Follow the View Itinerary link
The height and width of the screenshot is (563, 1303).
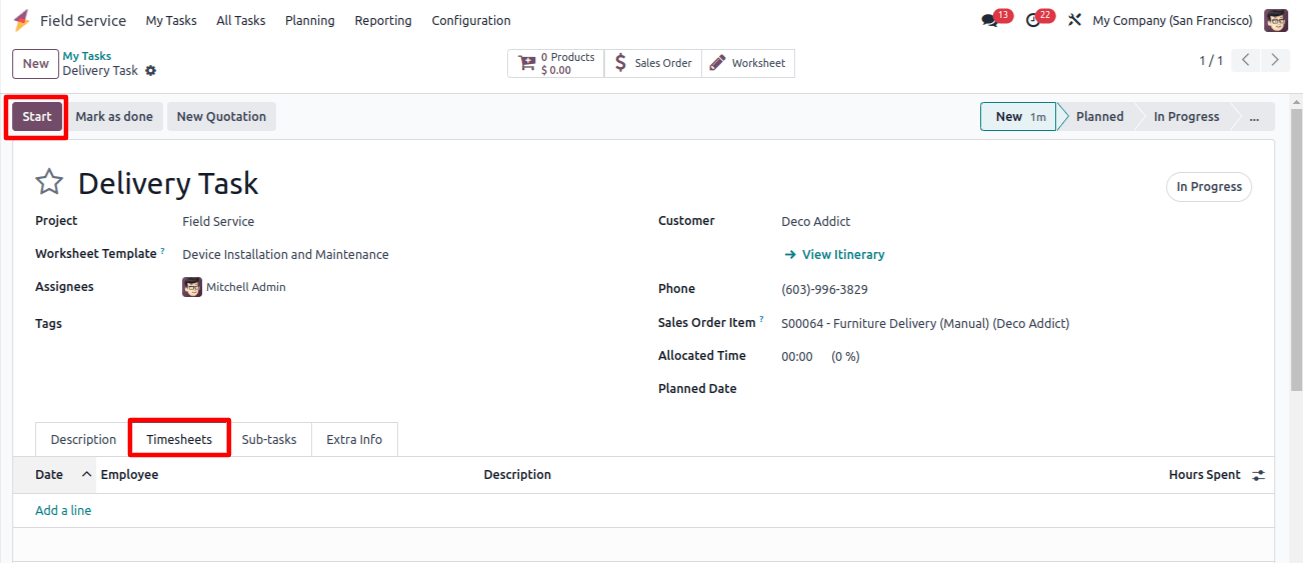click(x=835, y=255)
